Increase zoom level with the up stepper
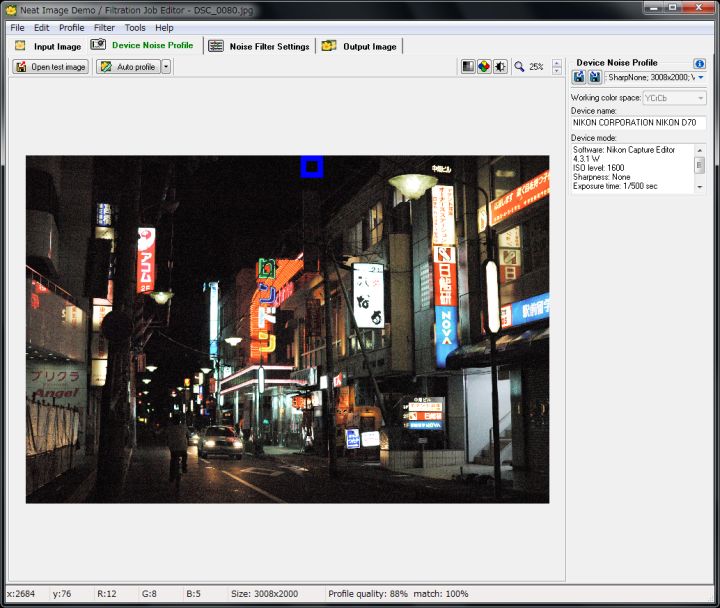Viewport: 720px width, 608px height. 557,63
